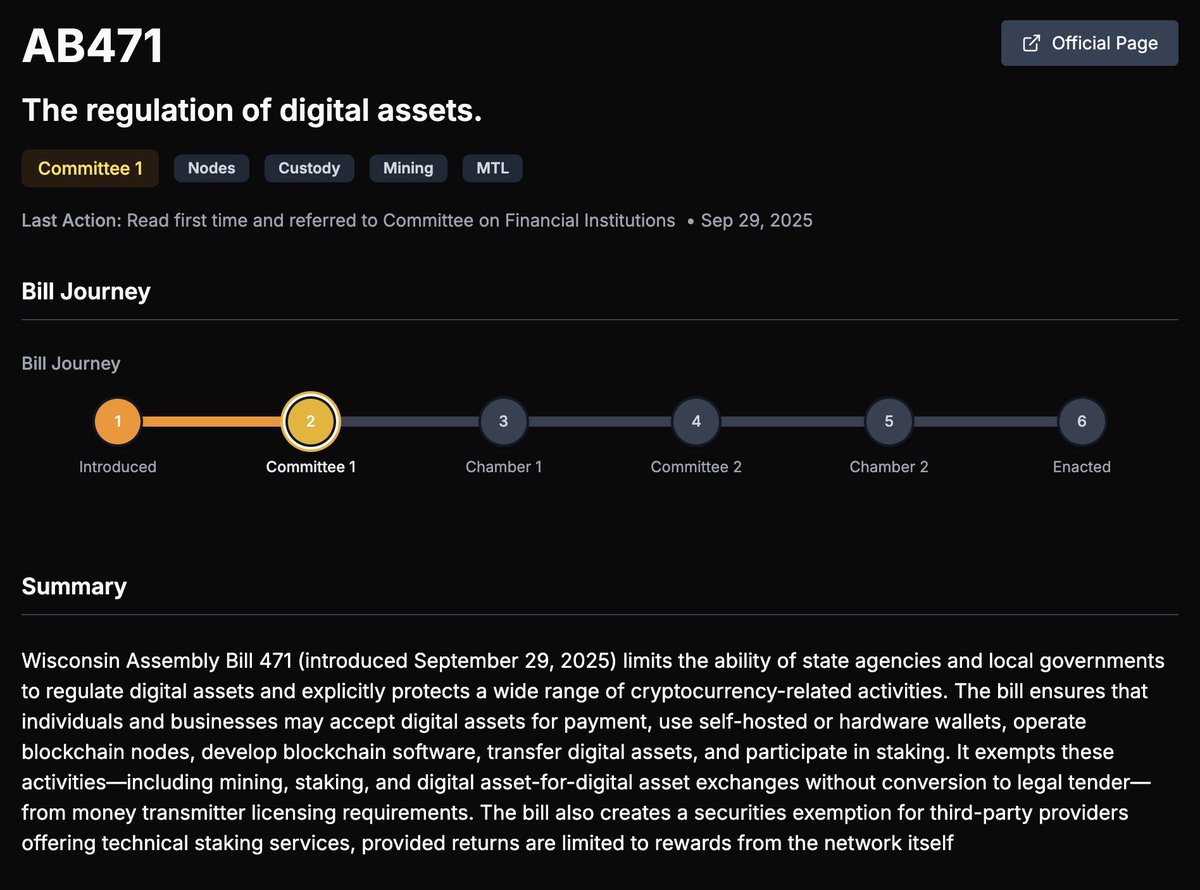Viewport: 1200px width, 890px height.
Task: Click the orange progress bar segment
Action: click(213, 422)
